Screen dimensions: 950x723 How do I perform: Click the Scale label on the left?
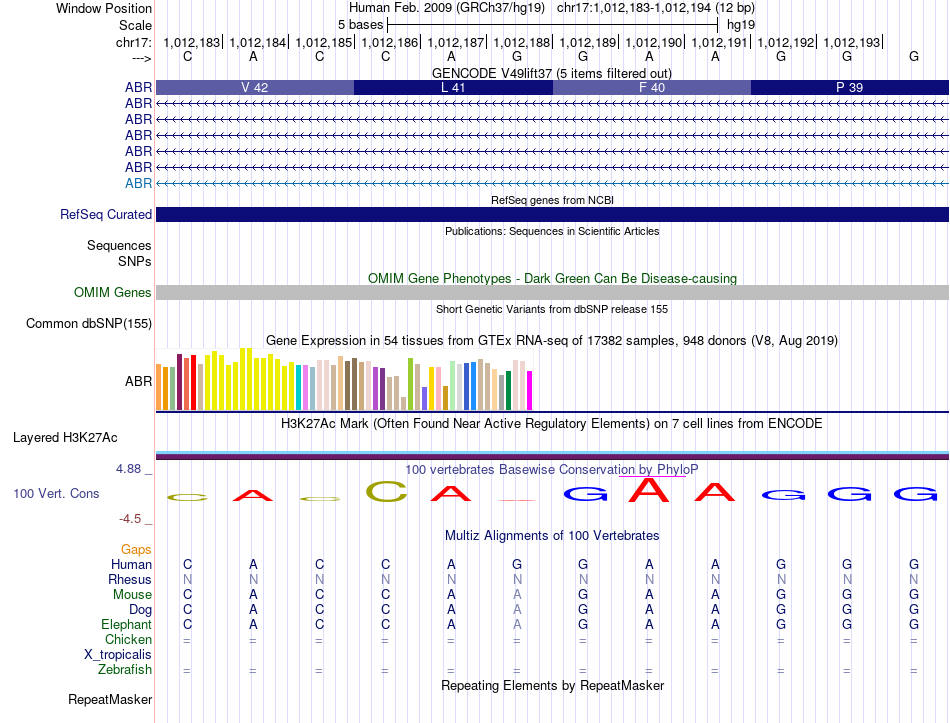point(135,25)
